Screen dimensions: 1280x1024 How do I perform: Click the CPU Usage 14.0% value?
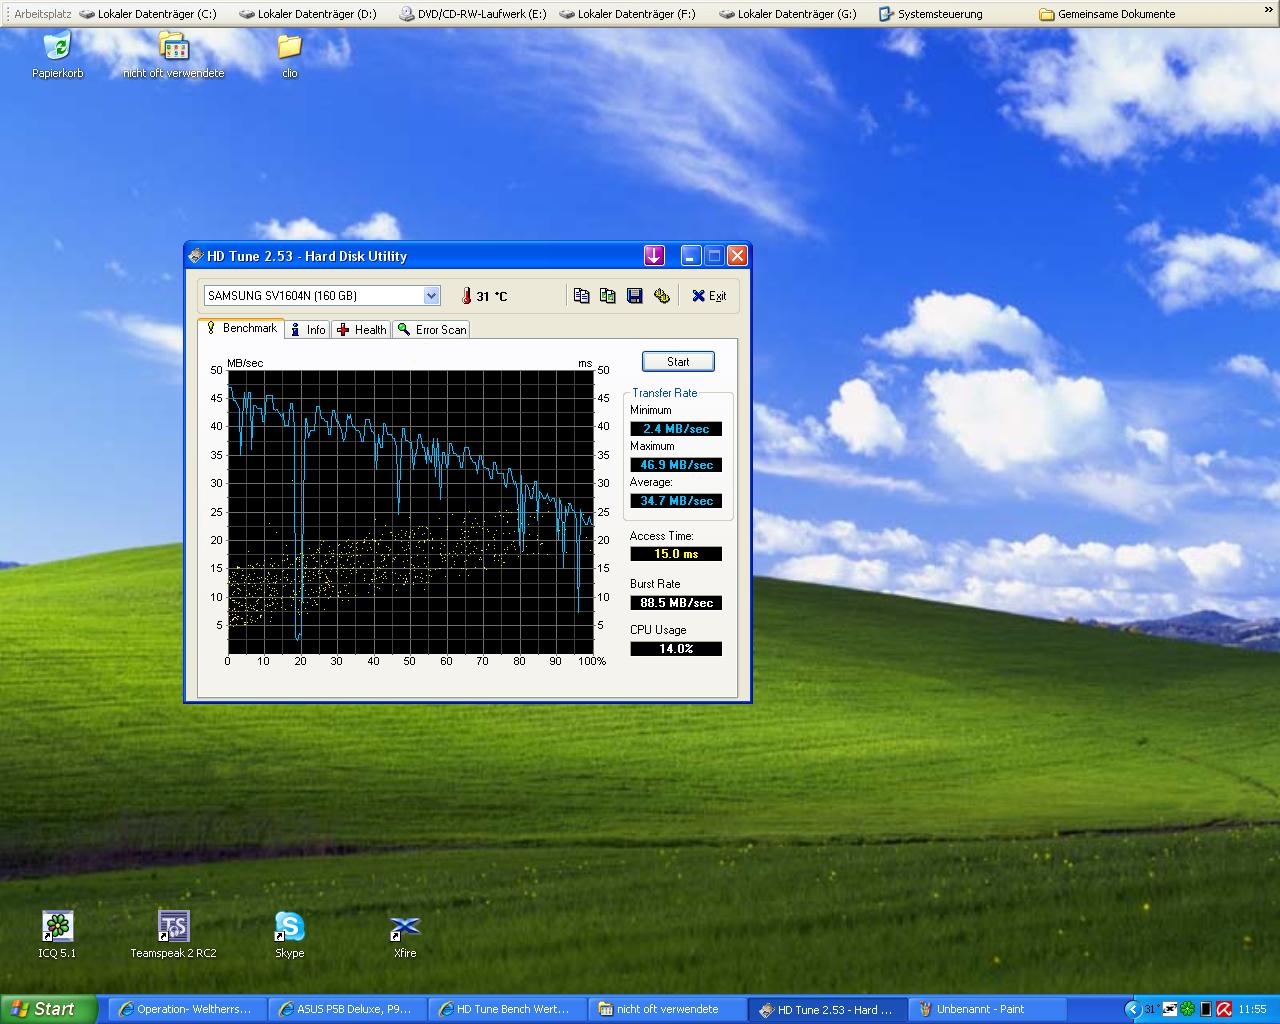click(676, 648)
